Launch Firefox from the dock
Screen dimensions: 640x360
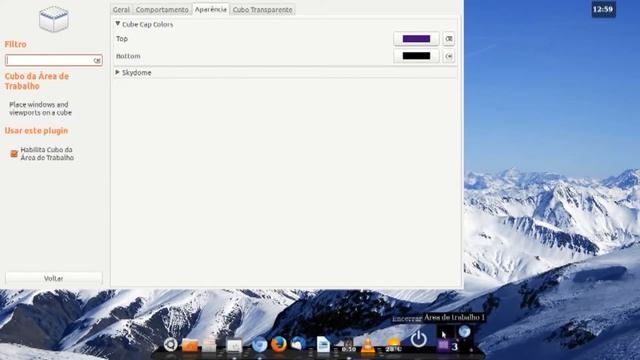279,344
